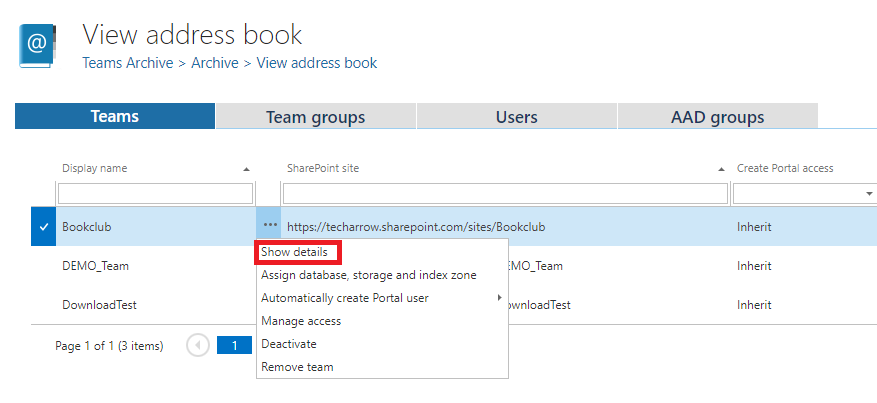Sort by SharePoint site arrow
Screen dimensions: 877x403
click(x=721, y=169)
